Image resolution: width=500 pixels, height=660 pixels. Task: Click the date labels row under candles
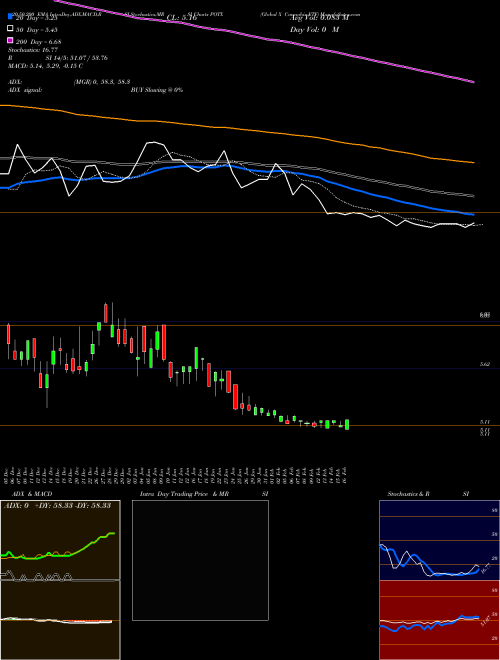point(176,474)
